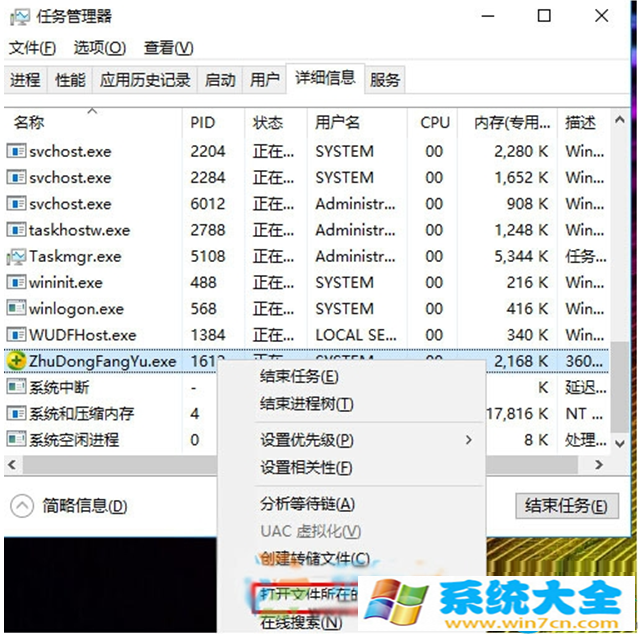The height and width of the screenshot is (636, 640).
Task: Choose 设置相关性(F) in the context menu
Action: point(307,468)
